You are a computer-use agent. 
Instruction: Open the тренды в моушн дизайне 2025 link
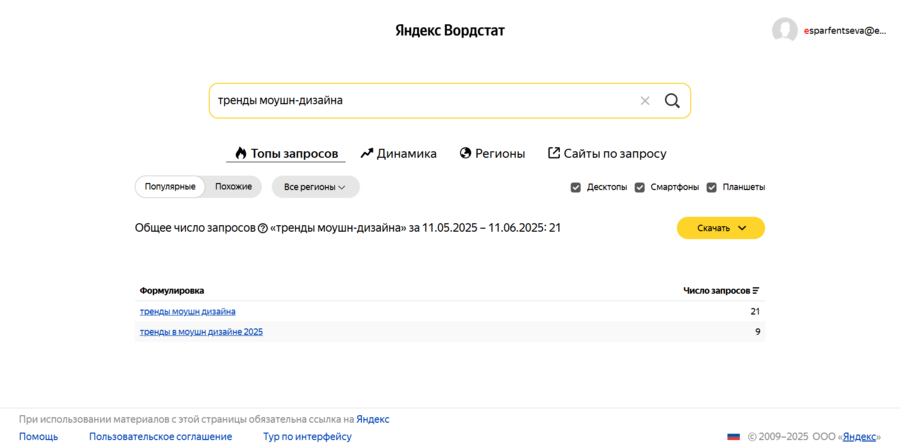pos(201,332)
